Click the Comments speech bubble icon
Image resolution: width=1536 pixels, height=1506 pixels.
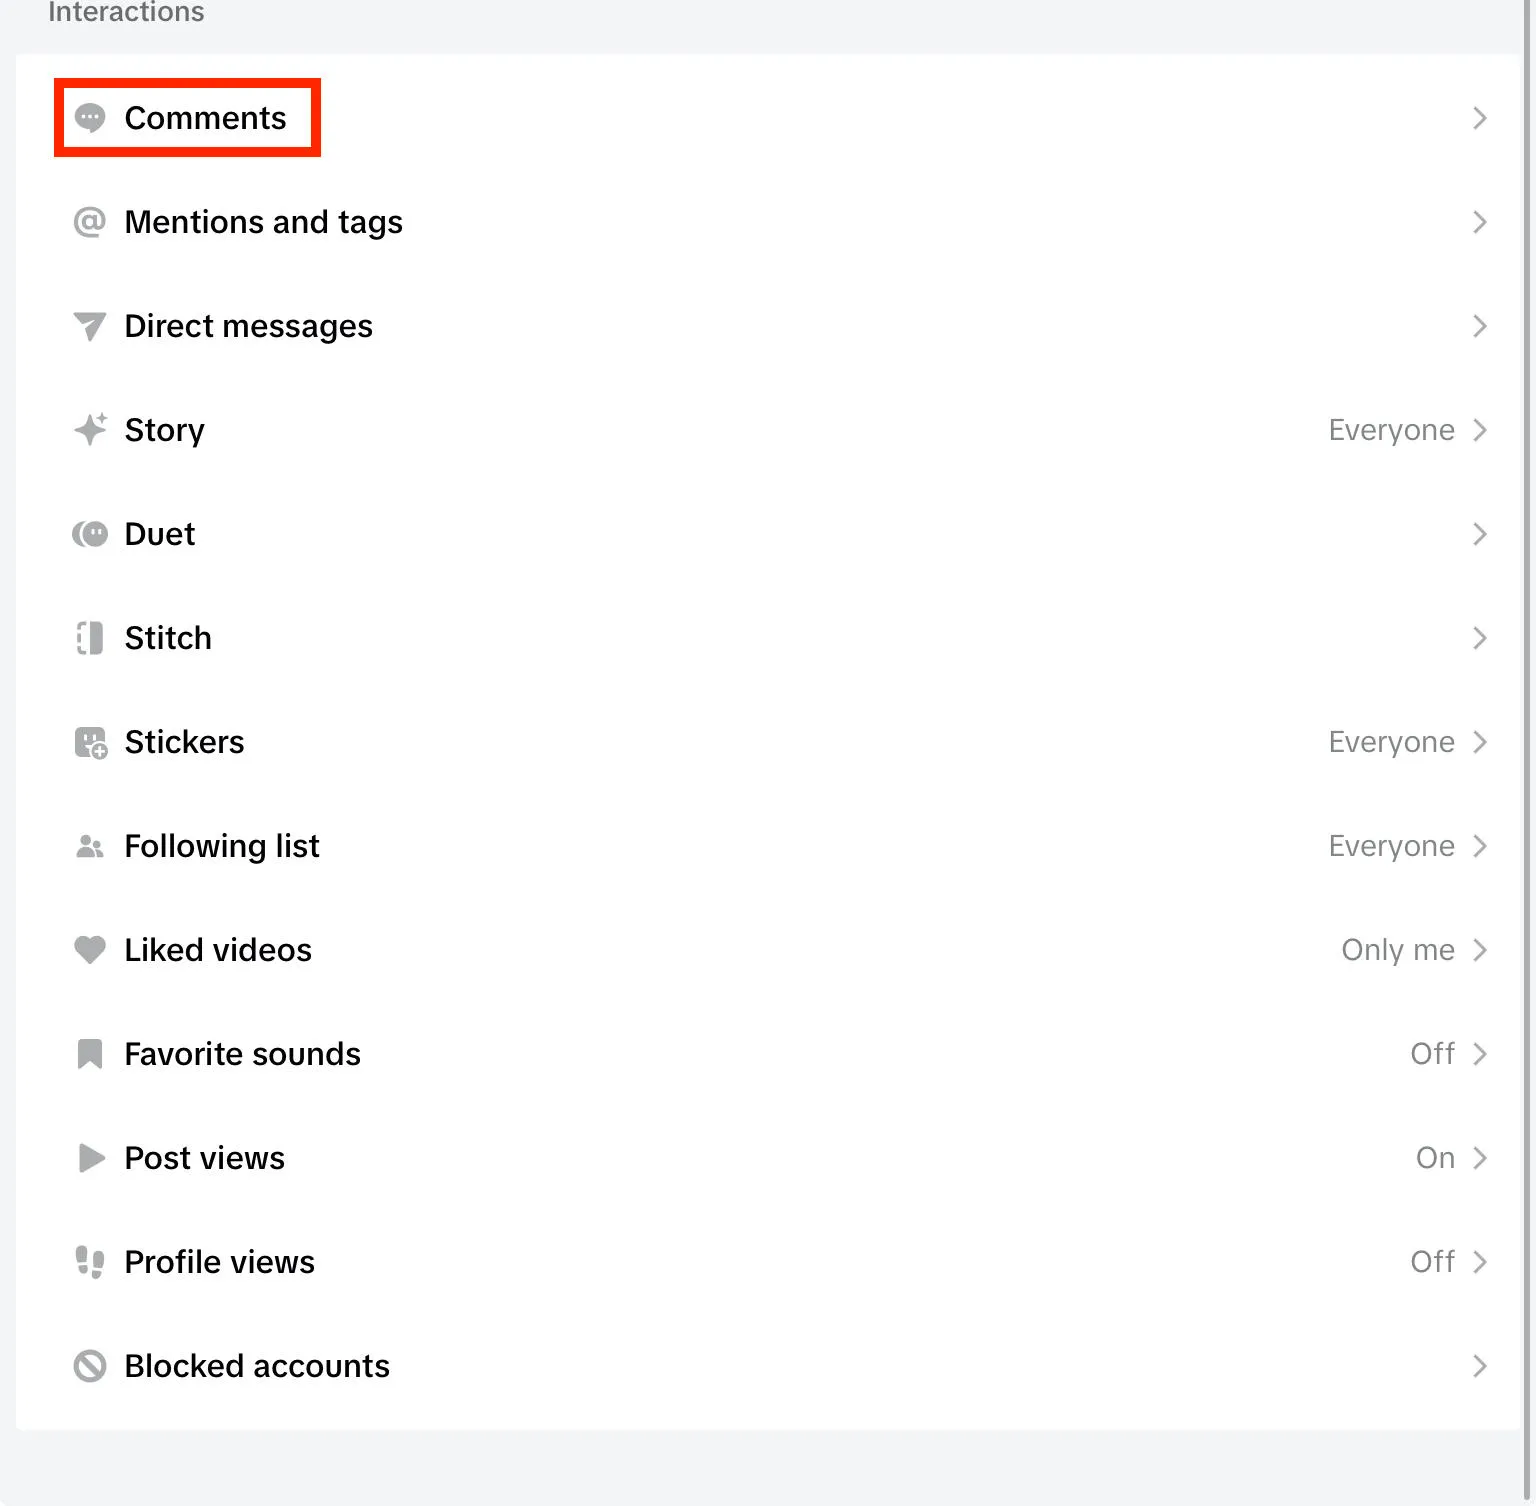click(90, 118)
